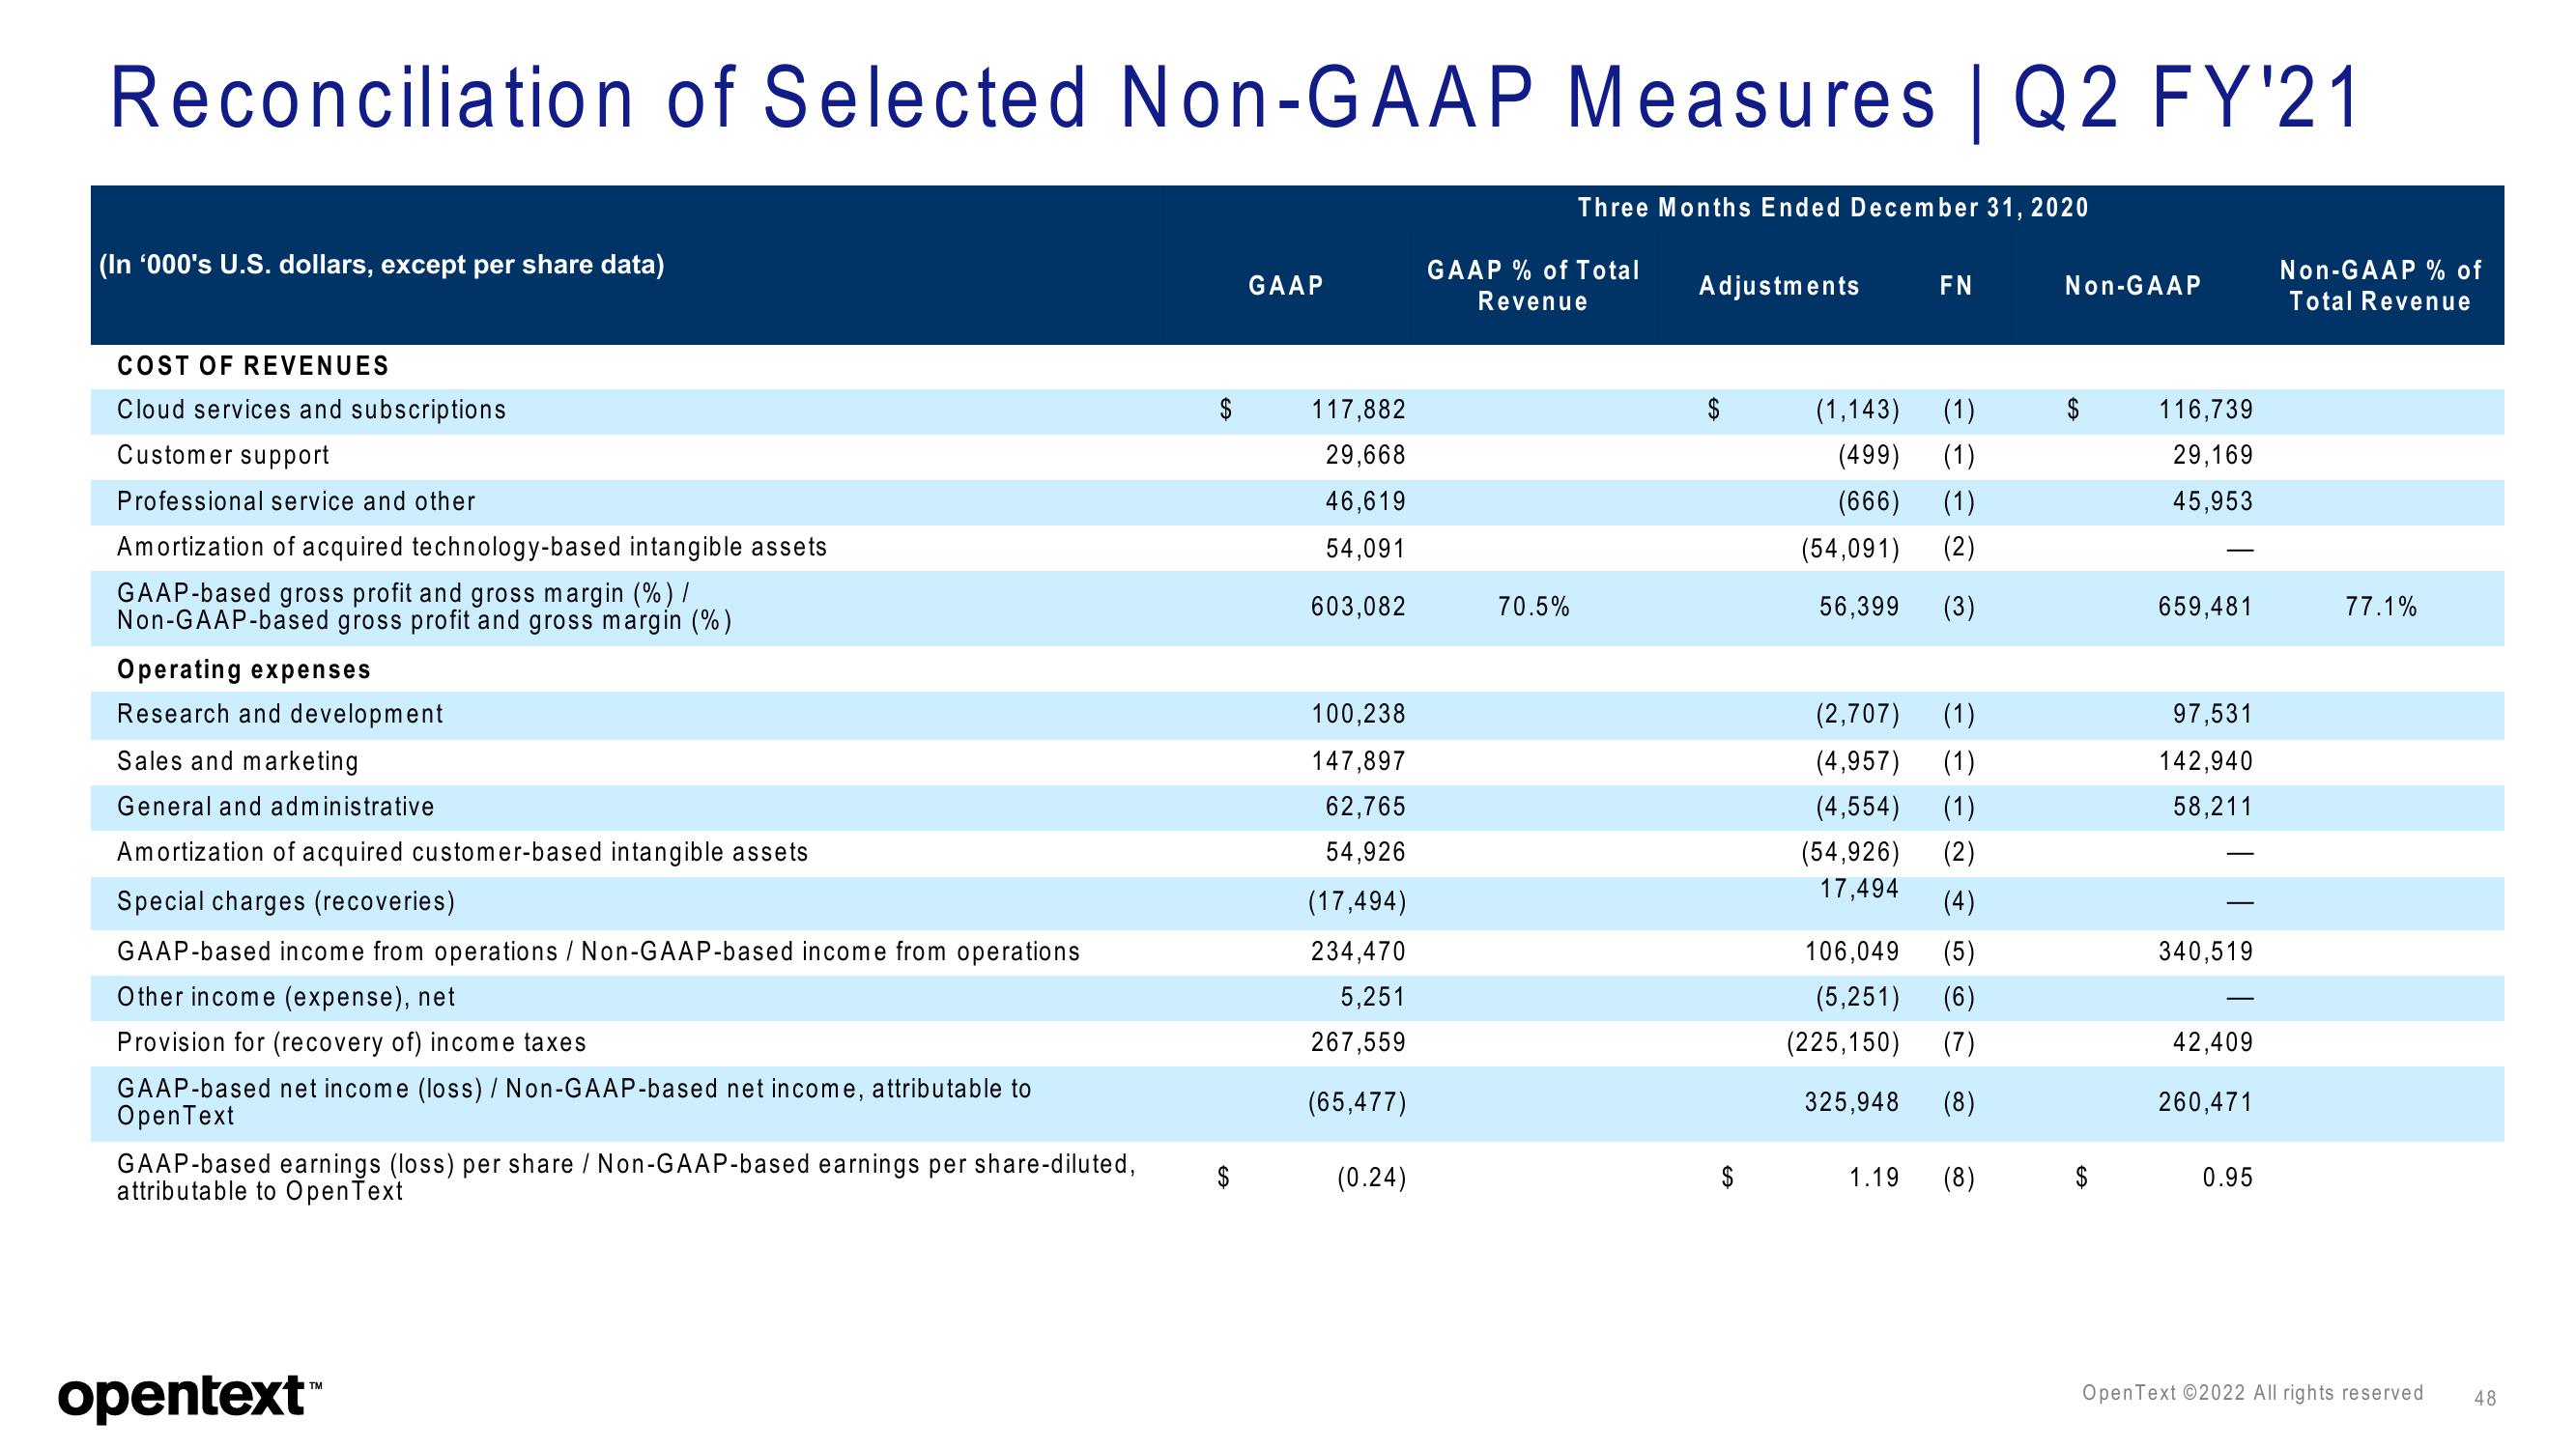Viewport: 2576px width, 1449px height.
Task: Click GAAP value 46,619
Action: tap(1365, 501)
